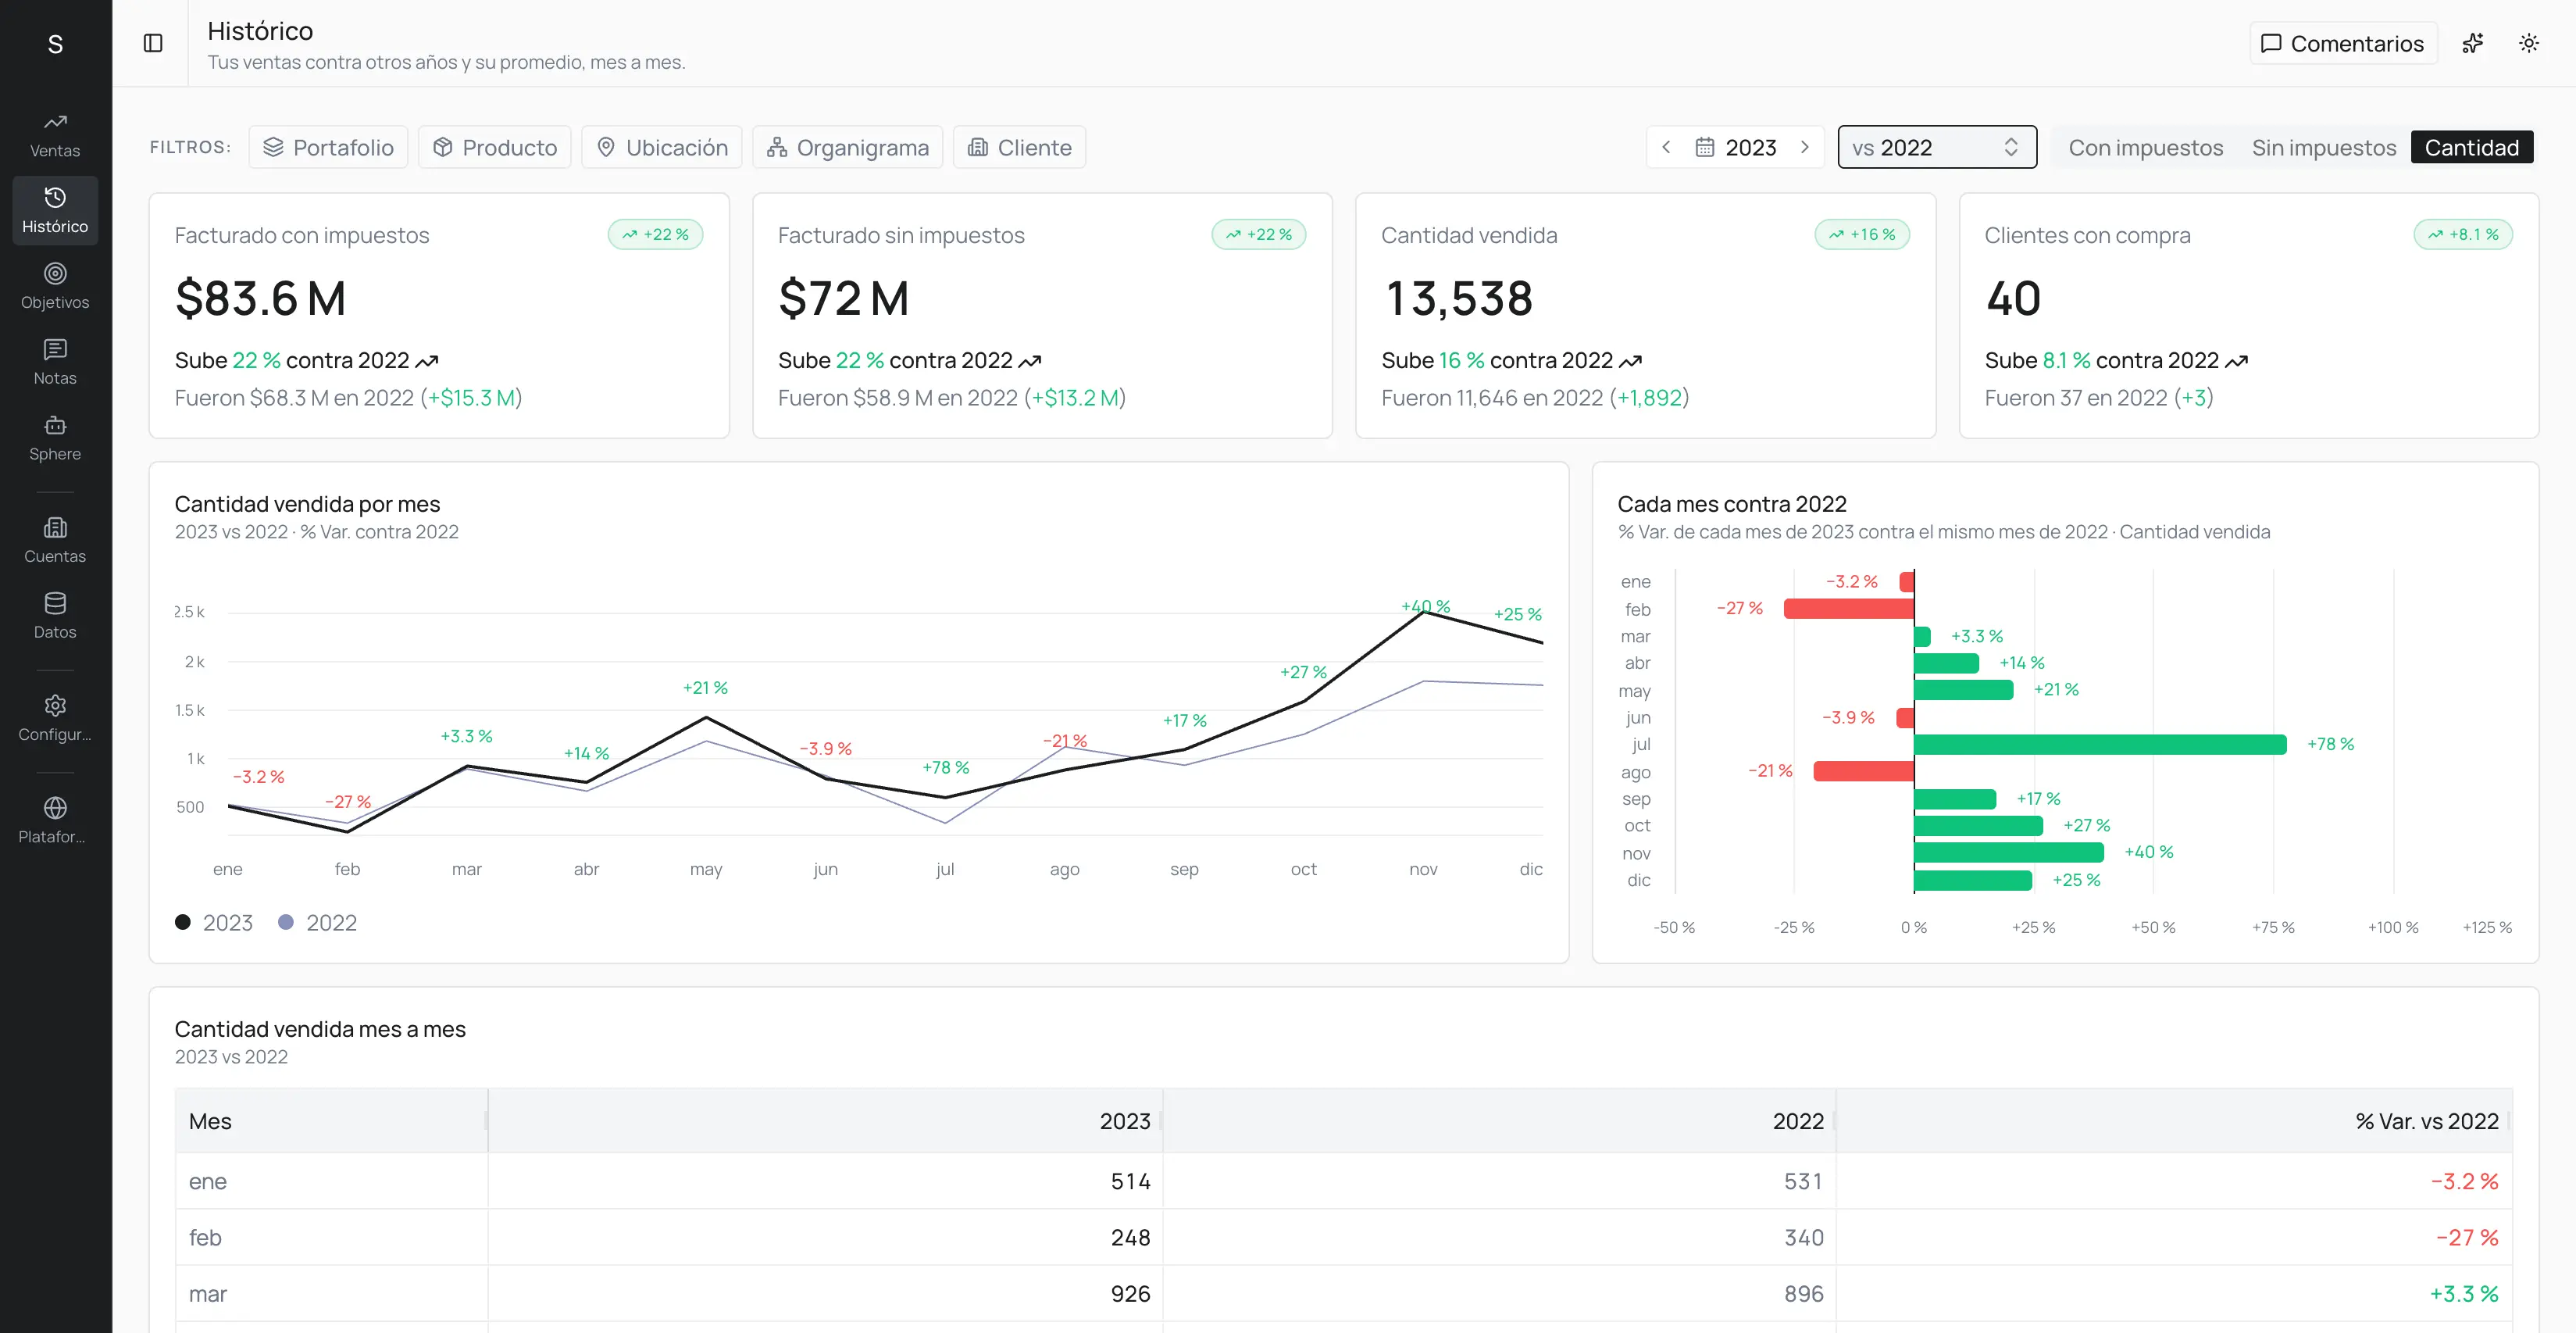The height and width of the screenshot is (1333, 2576).
Task: Switch to Sin impuestos view
Action: pos(2324,147)
